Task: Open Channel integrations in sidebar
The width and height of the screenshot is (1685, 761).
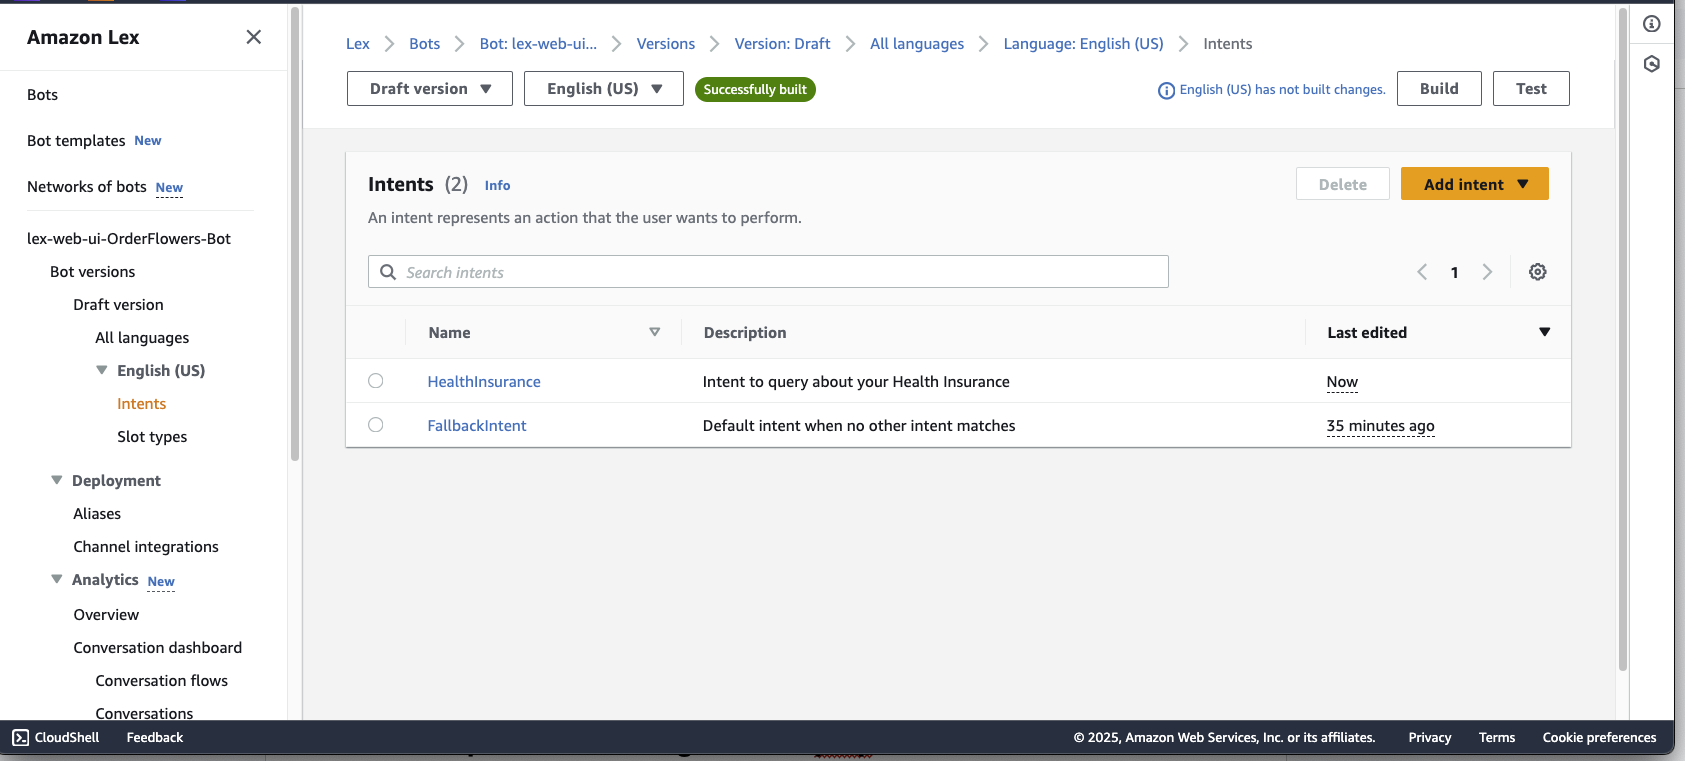Action: [x=146, y=547]
